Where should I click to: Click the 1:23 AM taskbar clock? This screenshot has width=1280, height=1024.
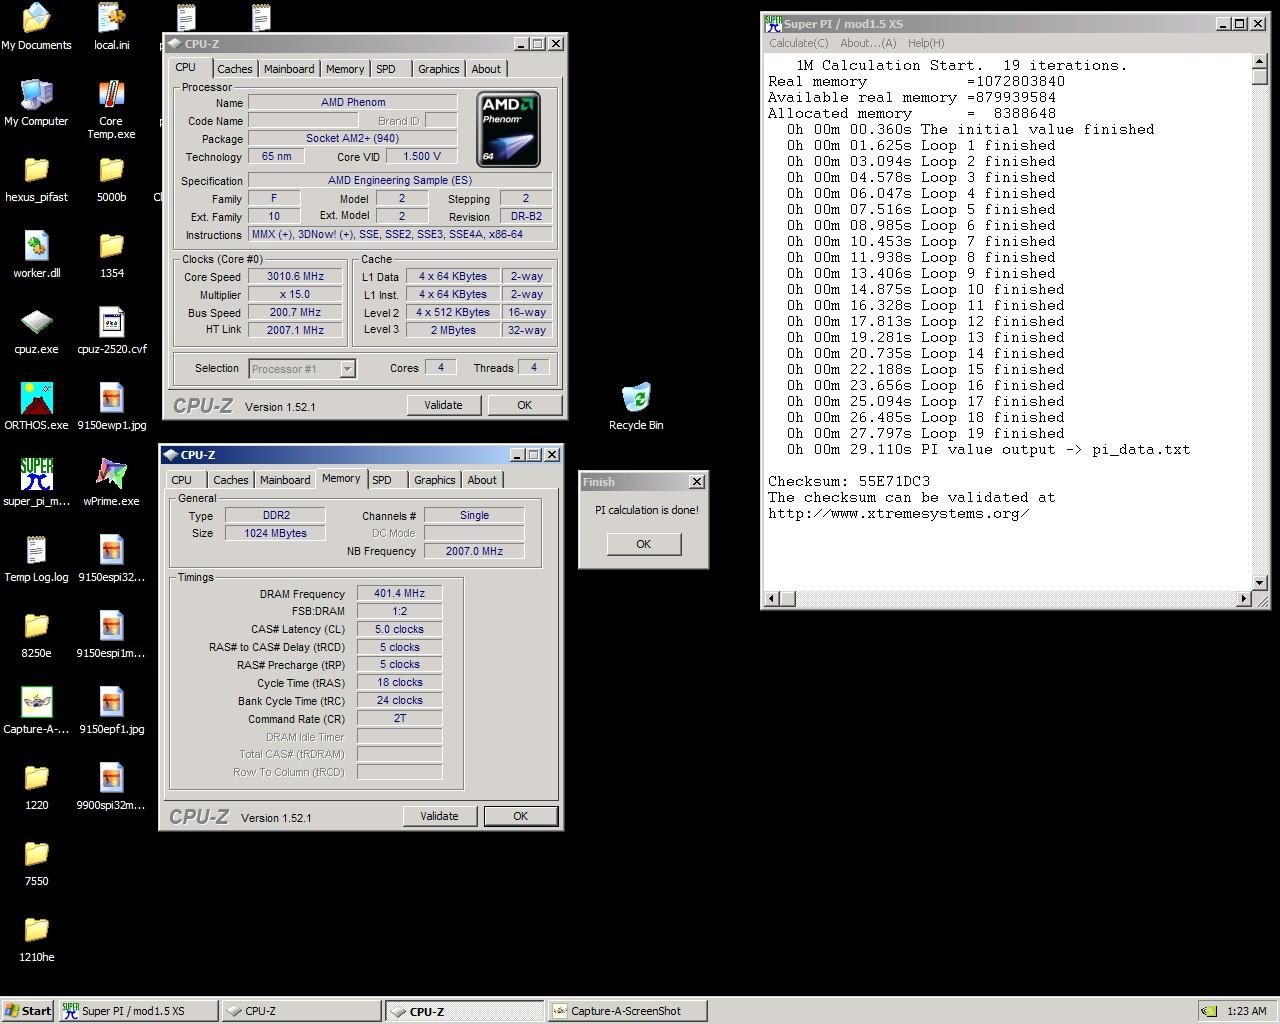(1246, 1011)
